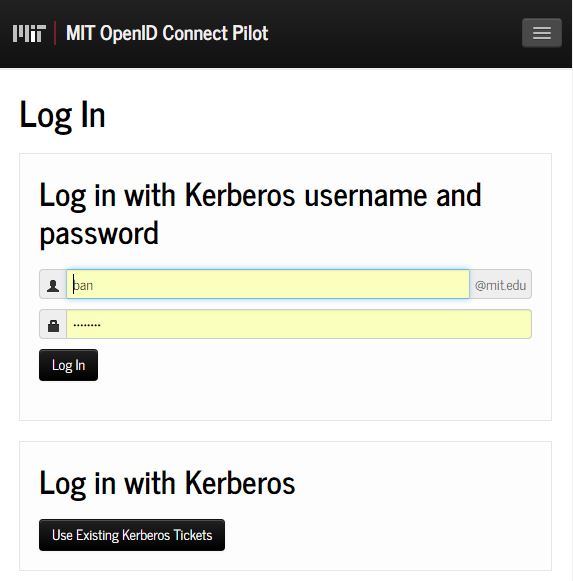573x581 pixels.
Task: Click the Log in with Kerberos heading
Action: (x=167, y=483)
